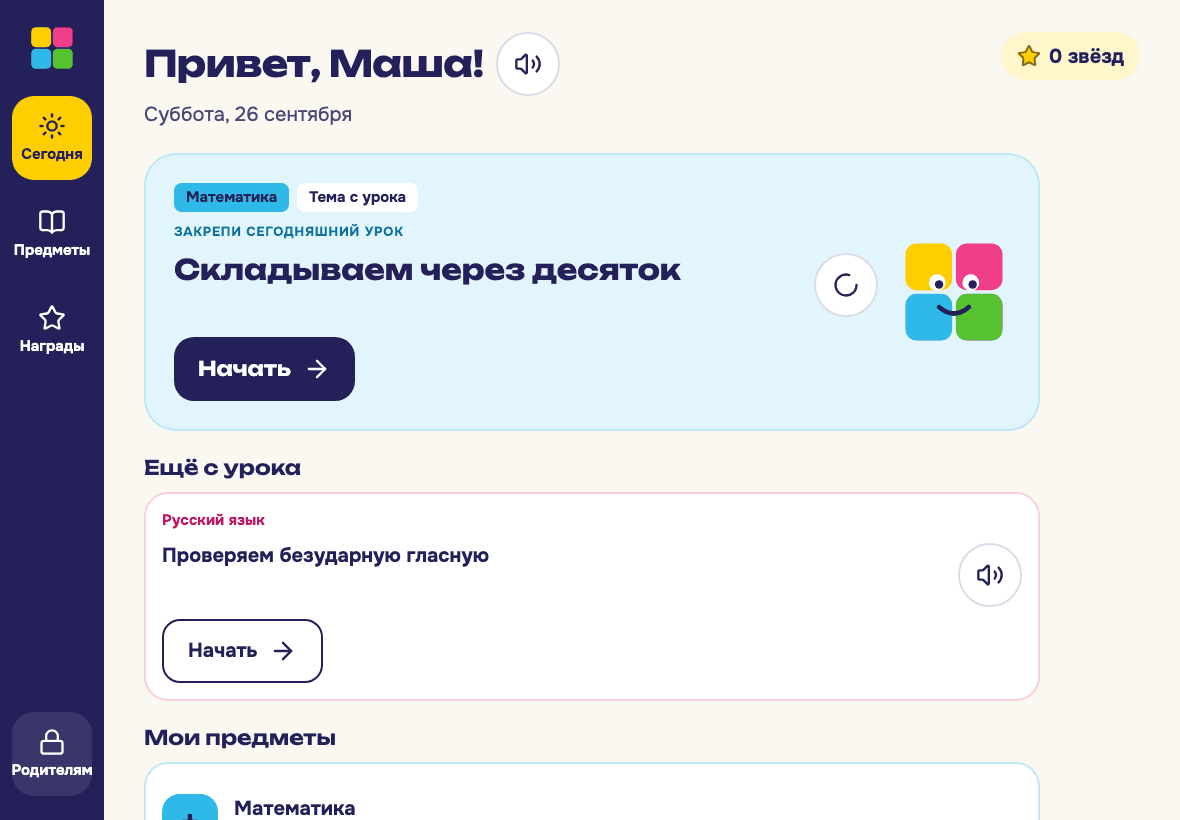Click the blue Математика subject icon
The image size is (1180, 820).
[190, 806]
